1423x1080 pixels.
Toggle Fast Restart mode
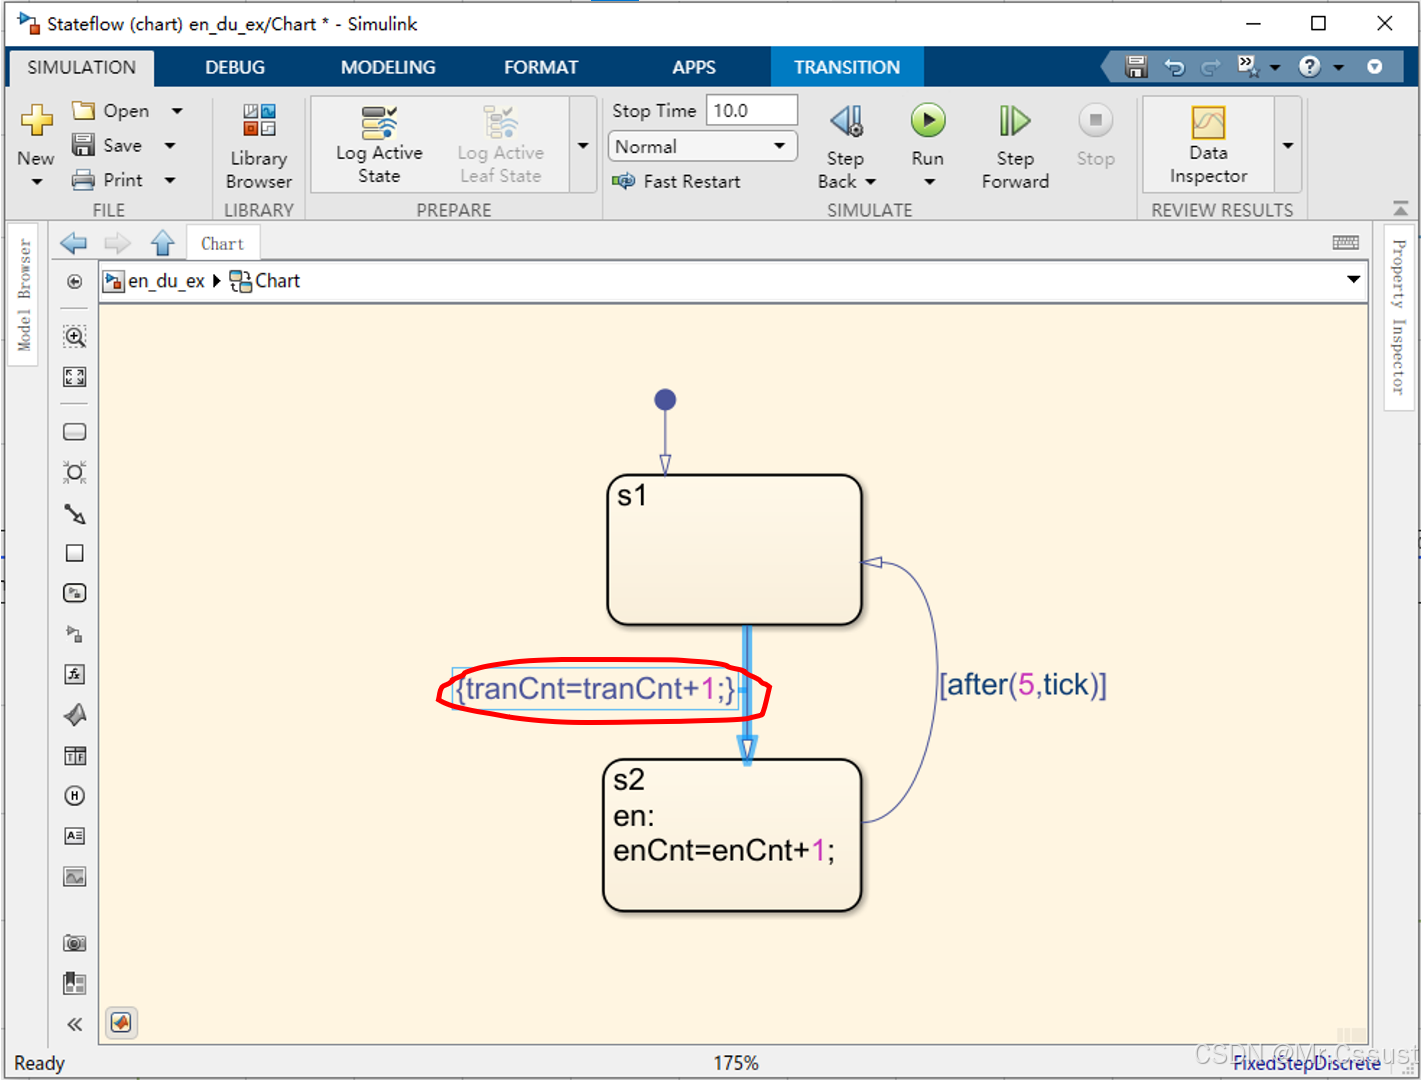[677, 181]
